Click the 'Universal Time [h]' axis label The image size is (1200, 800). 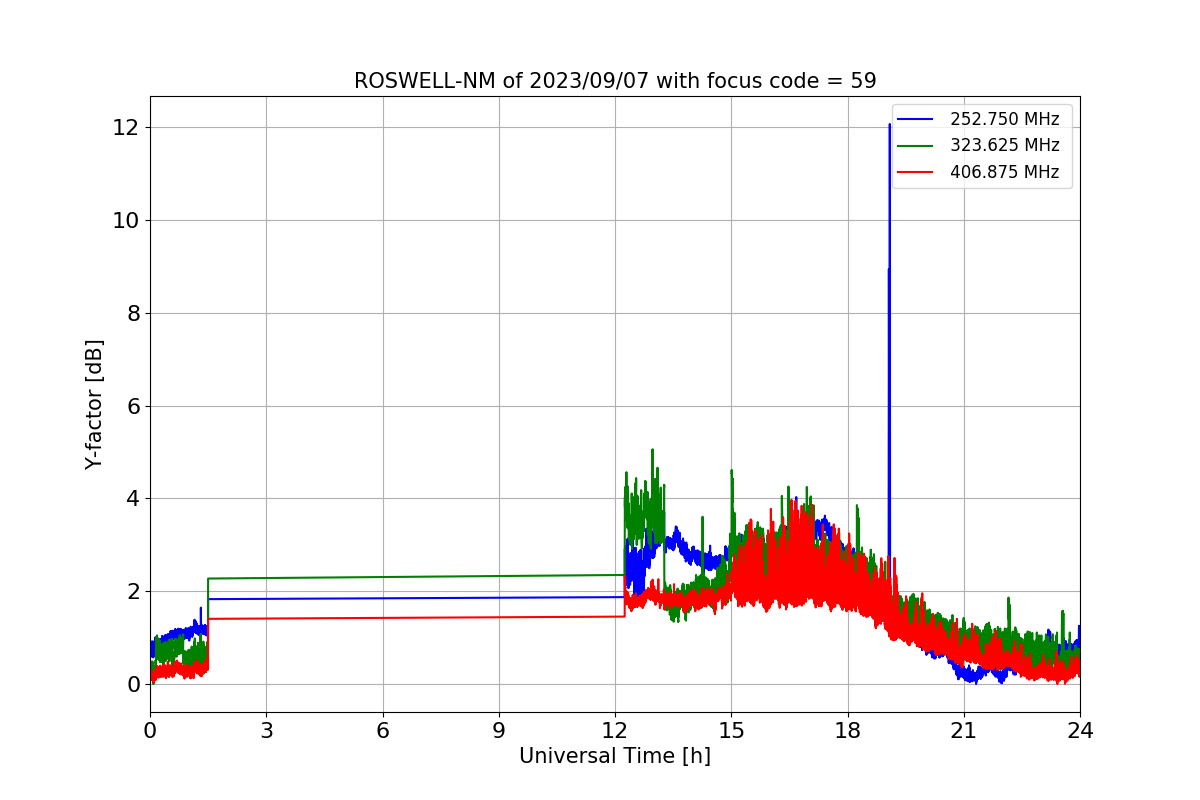click(615, 757)
